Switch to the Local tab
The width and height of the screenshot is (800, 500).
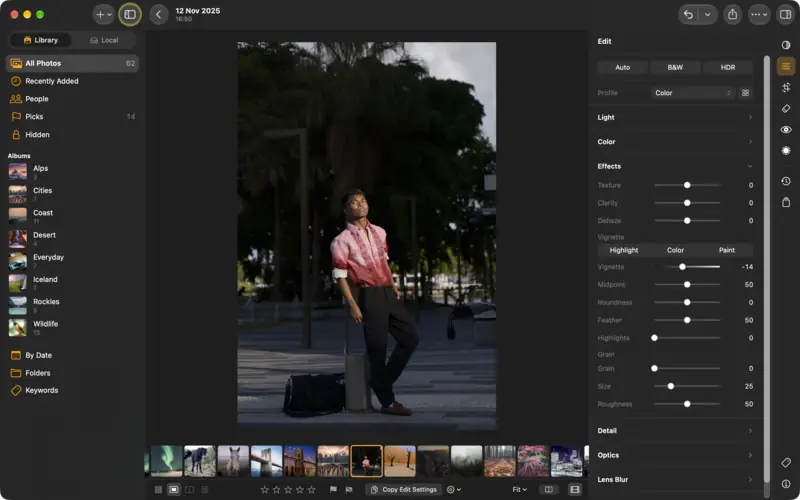click(x=104, y=40)
